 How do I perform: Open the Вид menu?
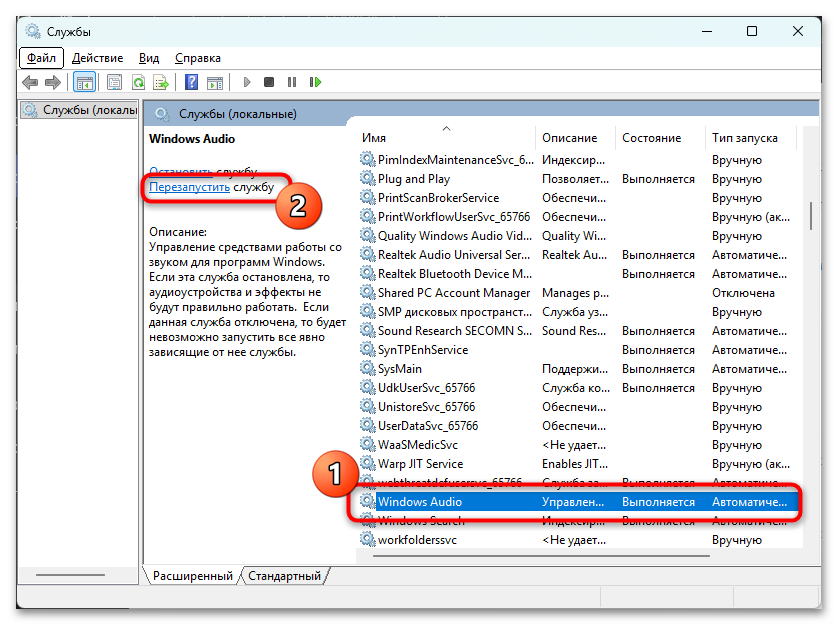149,58
